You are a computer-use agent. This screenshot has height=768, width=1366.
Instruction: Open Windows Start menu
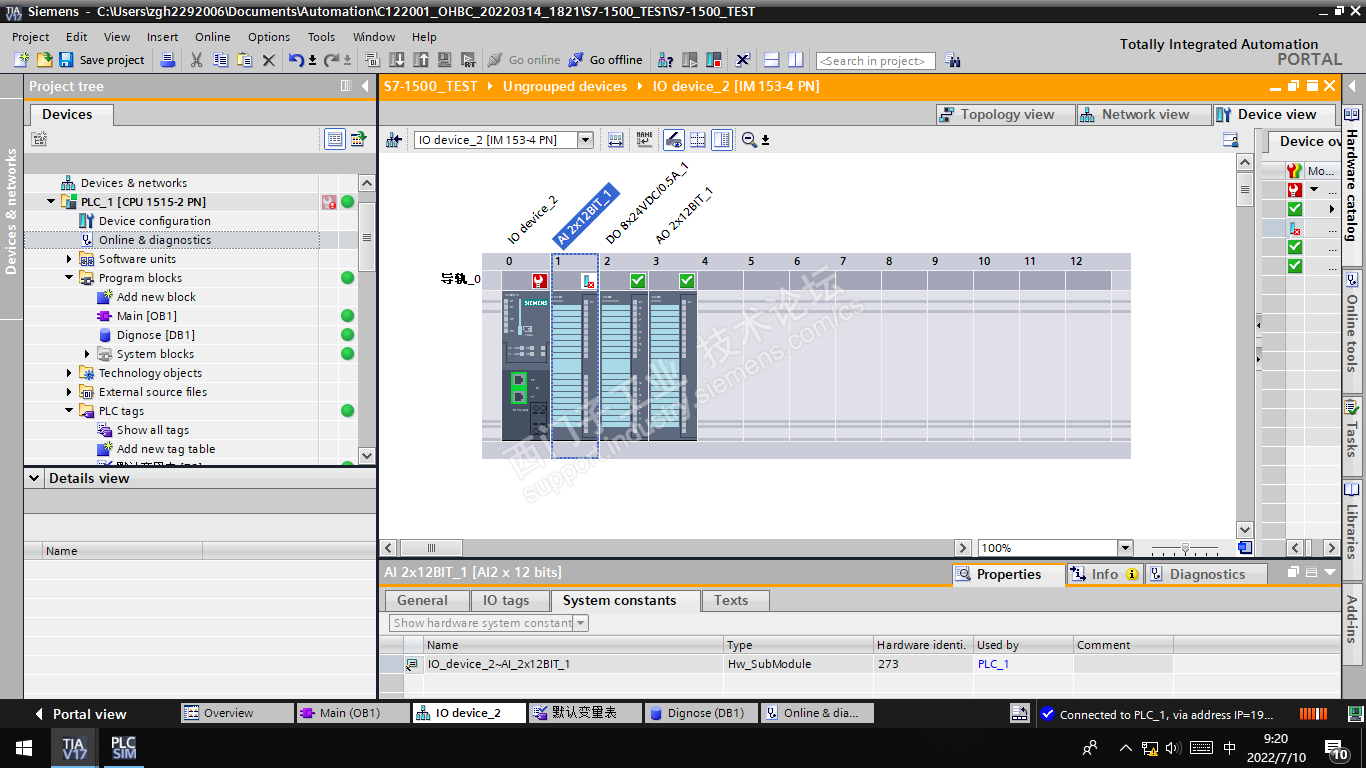click(24, 748)
